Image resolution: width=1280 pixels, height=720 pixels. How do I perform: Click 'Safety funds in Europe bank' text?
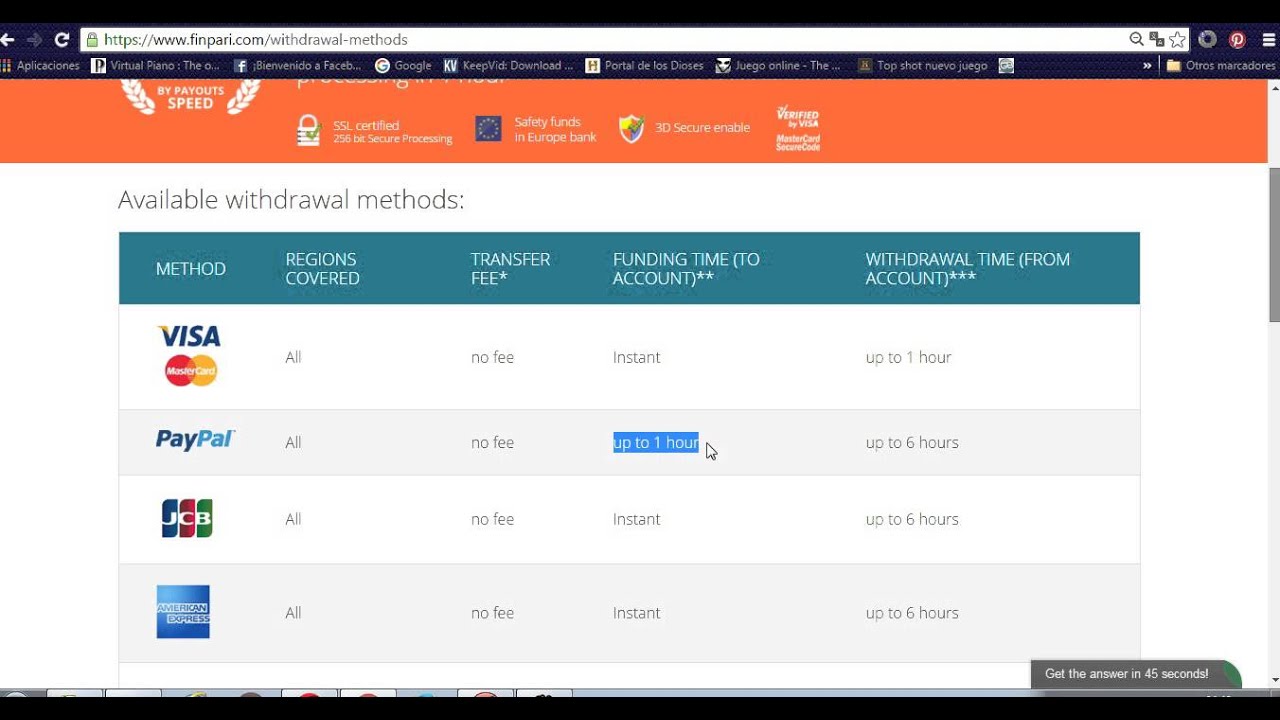coord(555,130)
